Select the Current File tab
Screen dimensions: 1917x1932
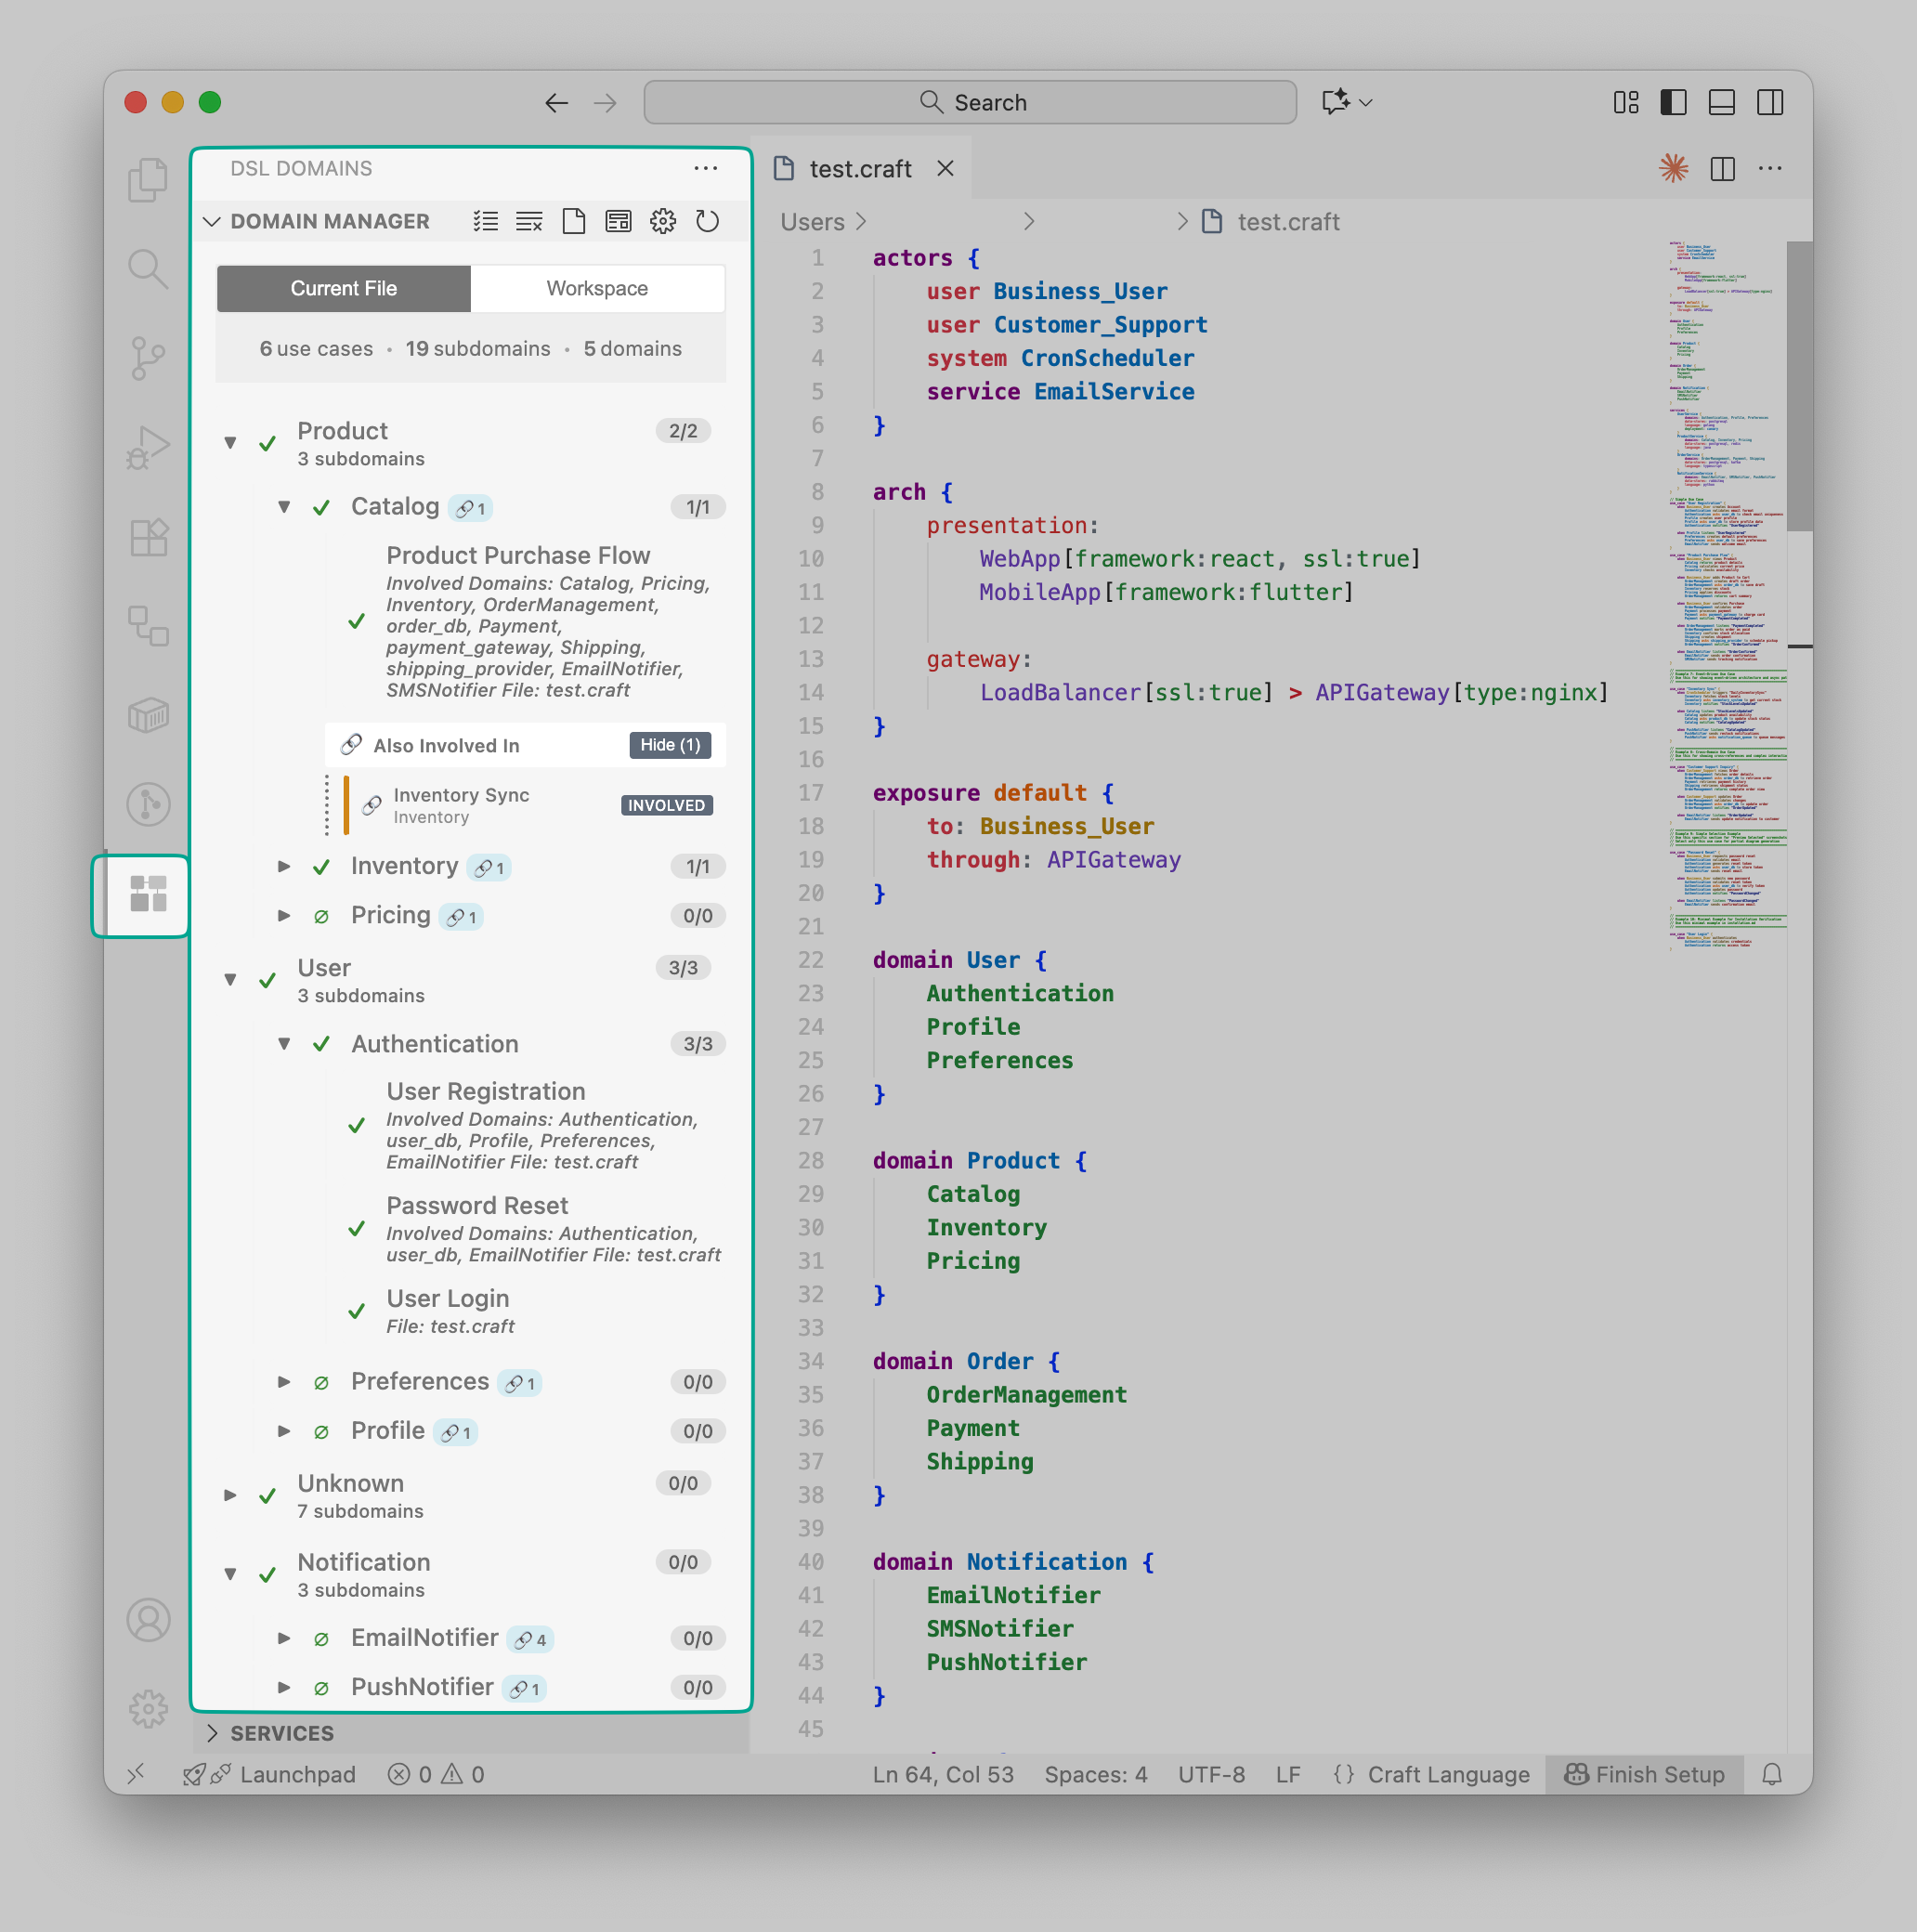(343, 288)
